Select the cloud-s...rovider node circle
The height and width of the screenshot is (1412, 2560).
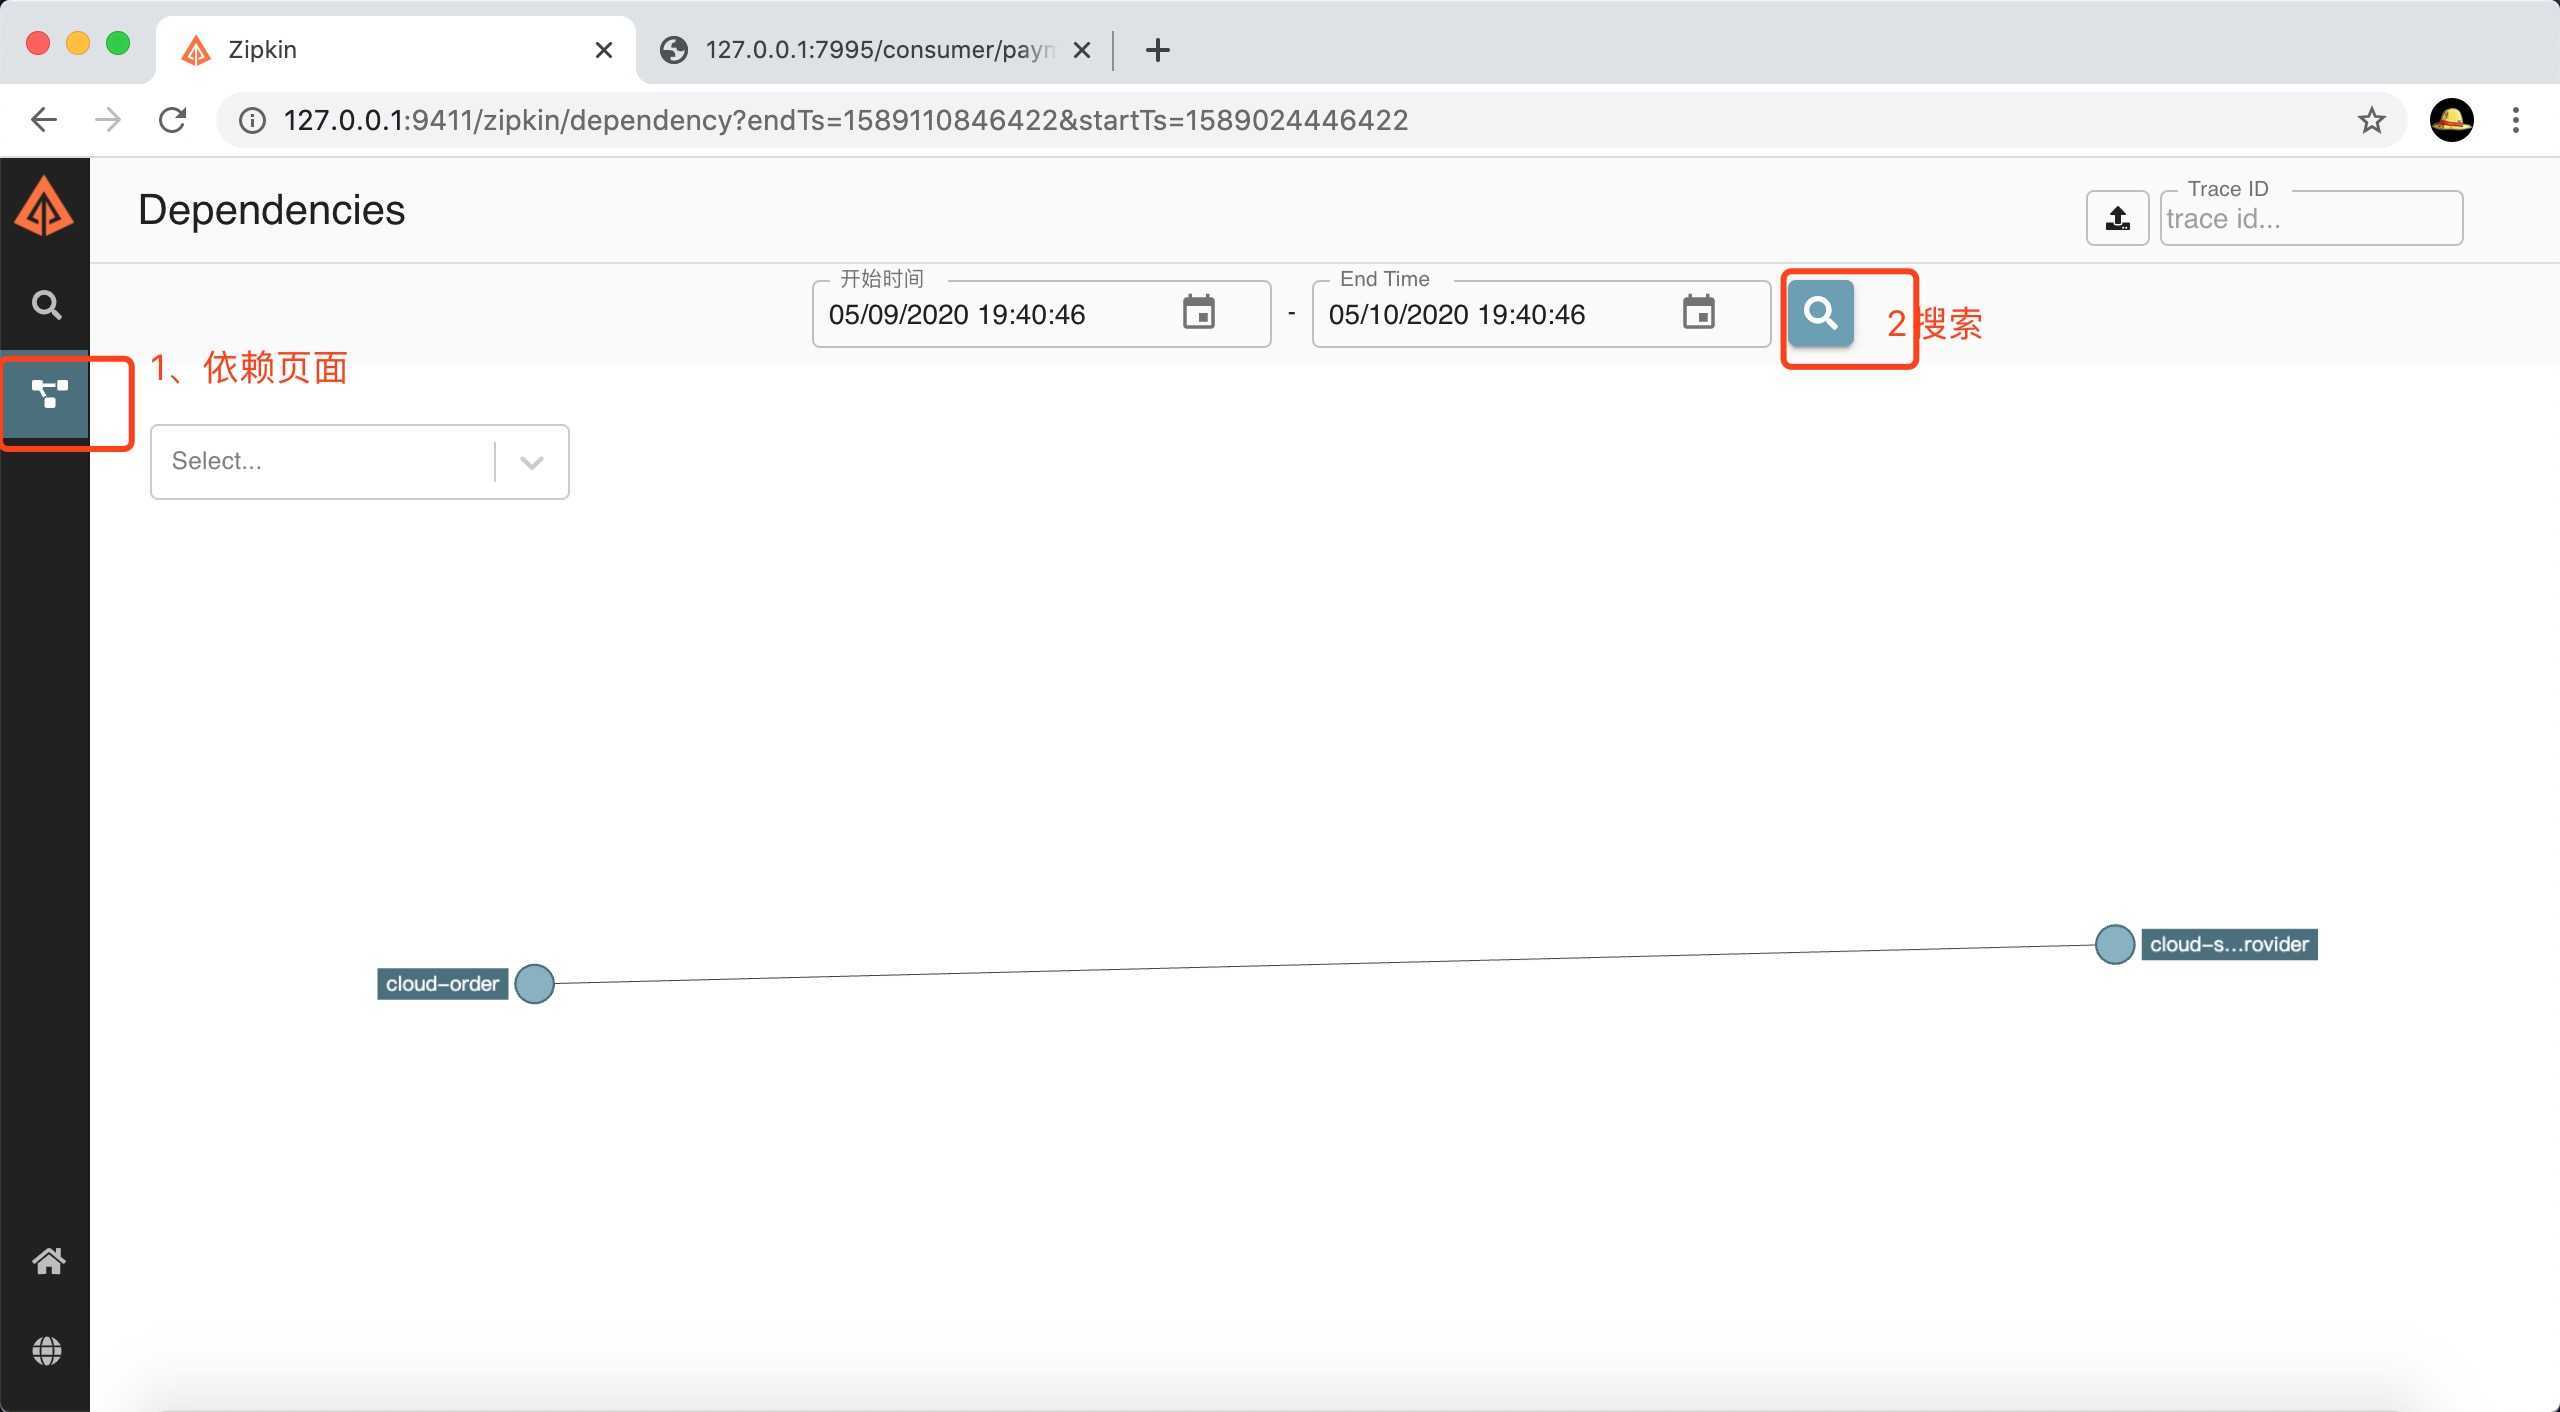2115,944
